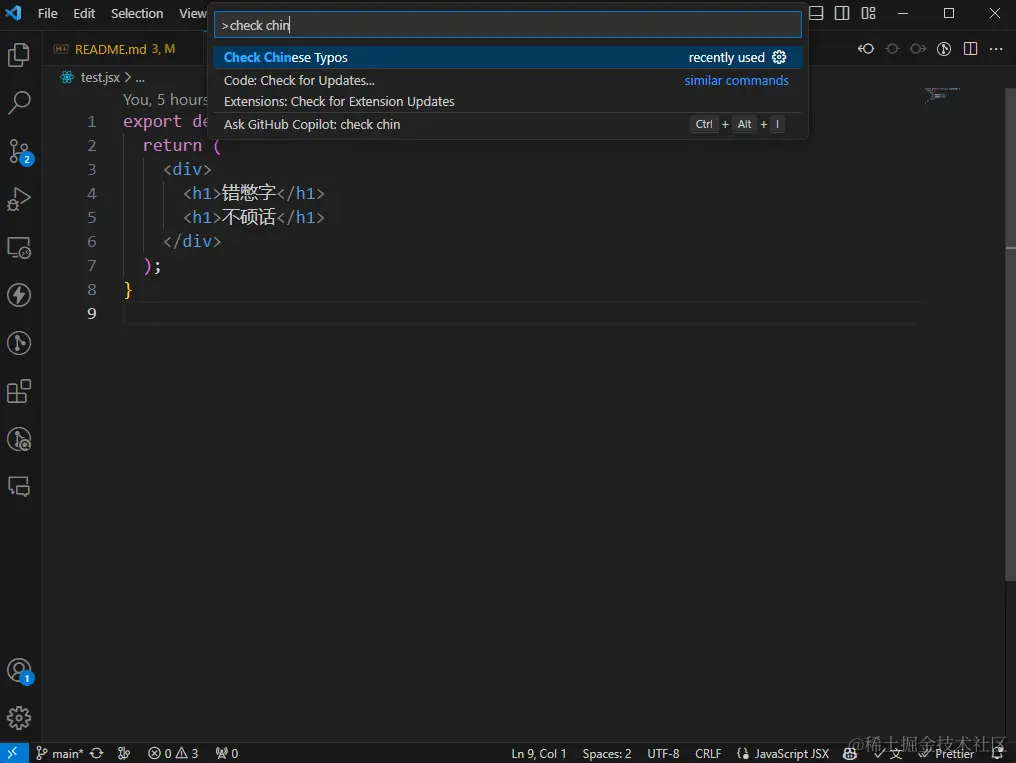
Task: Open the Explorer view in activity bar
Action: pyautogui.click(x=19, y=54)
